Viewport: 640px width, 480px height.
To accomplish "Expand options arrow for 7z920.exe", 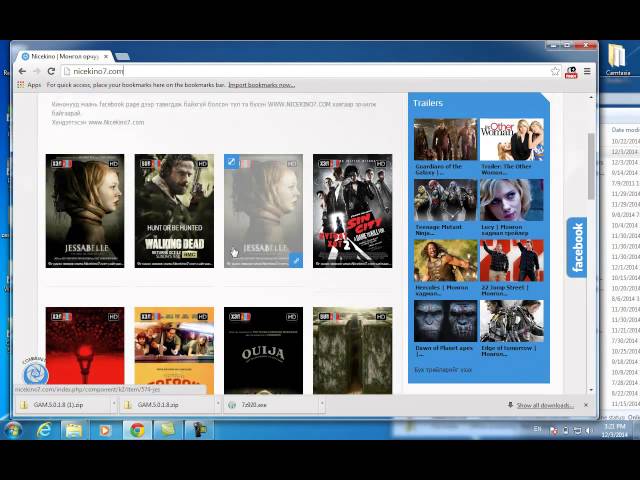I will point(322,404).
